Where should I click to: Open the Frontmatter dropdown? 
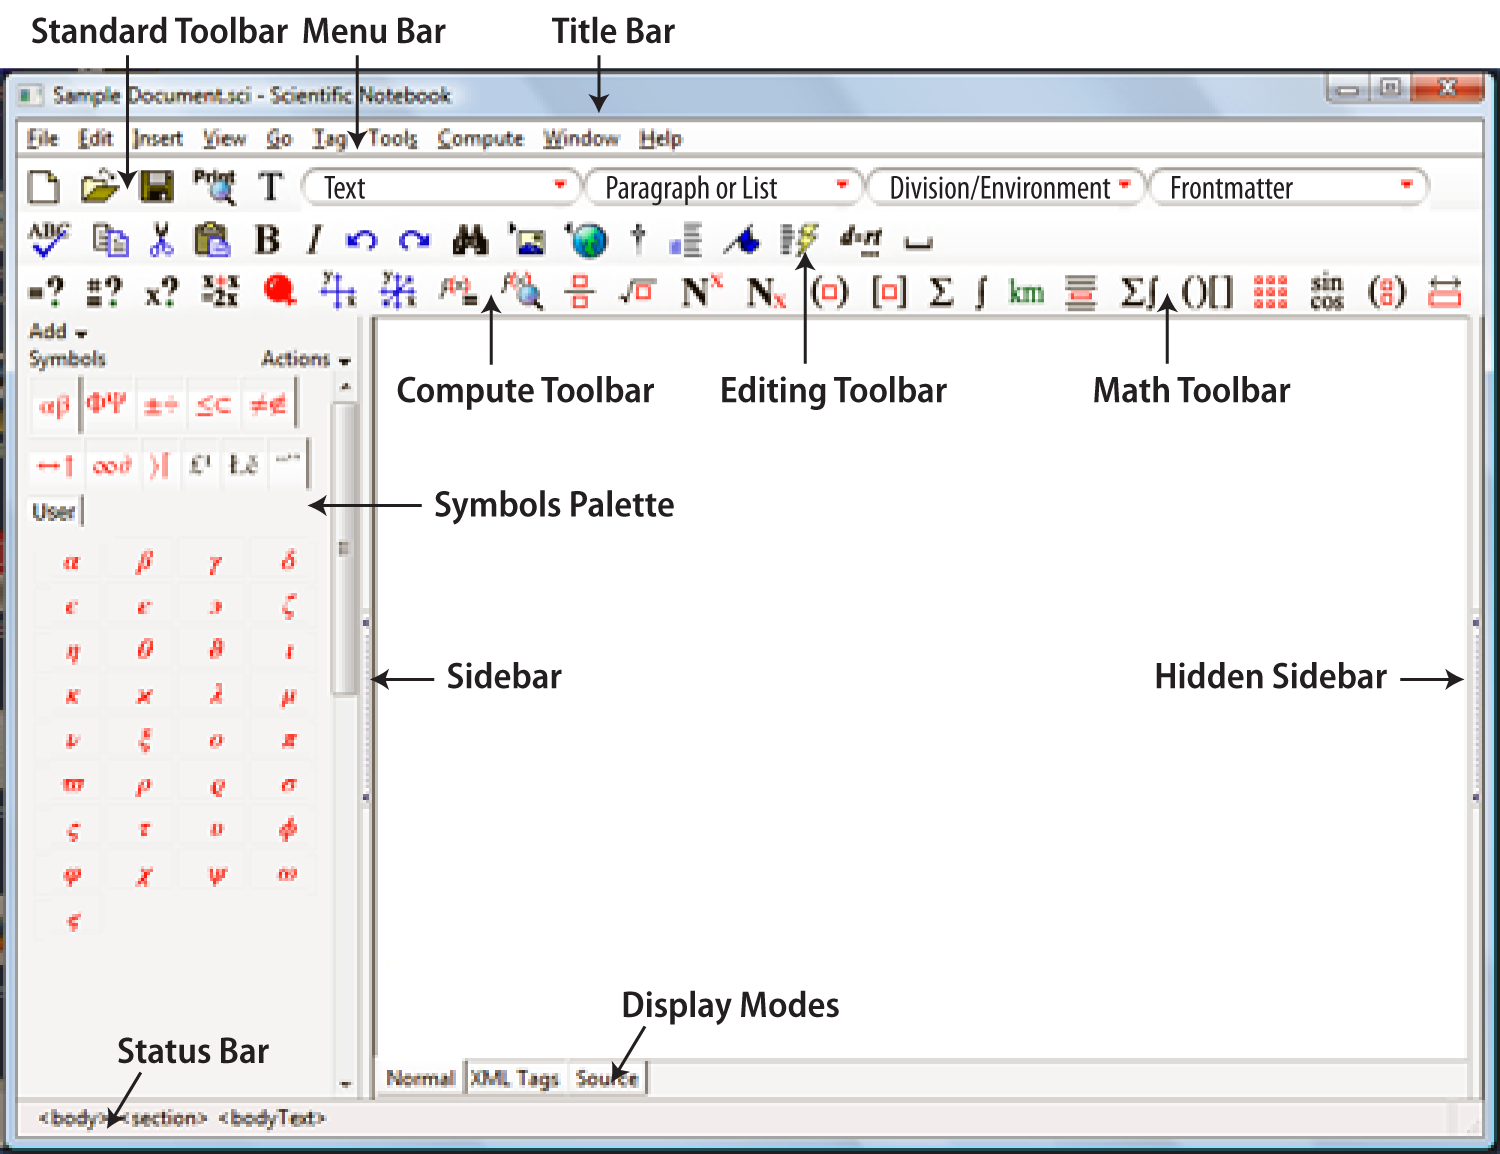tap(1289, 187)
